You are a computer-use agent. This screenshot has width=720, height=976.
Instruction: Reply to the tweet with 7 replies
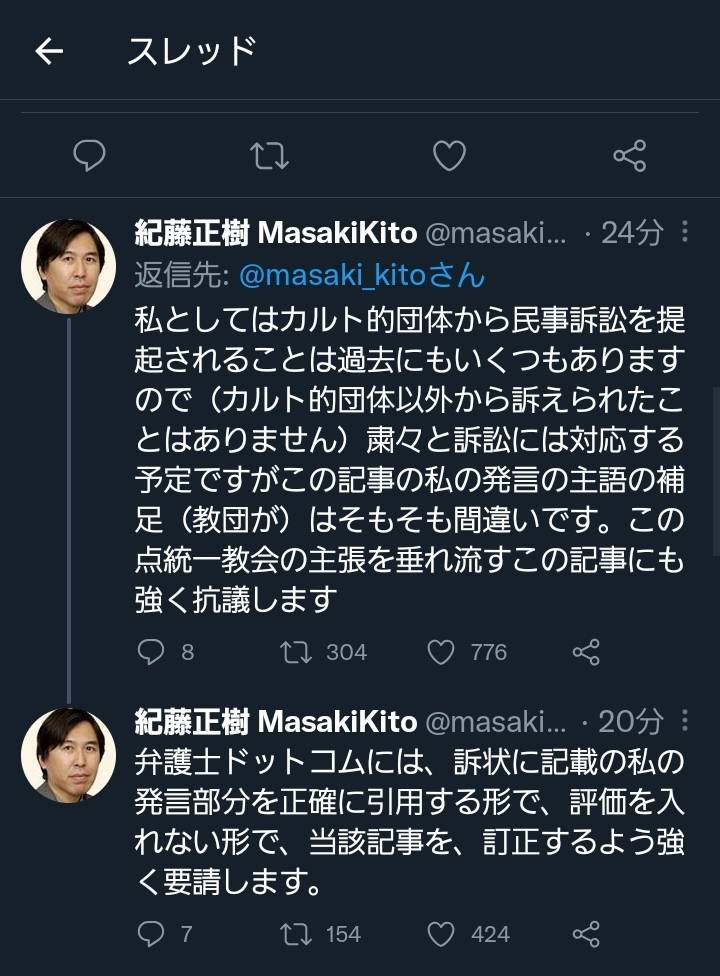150,934
